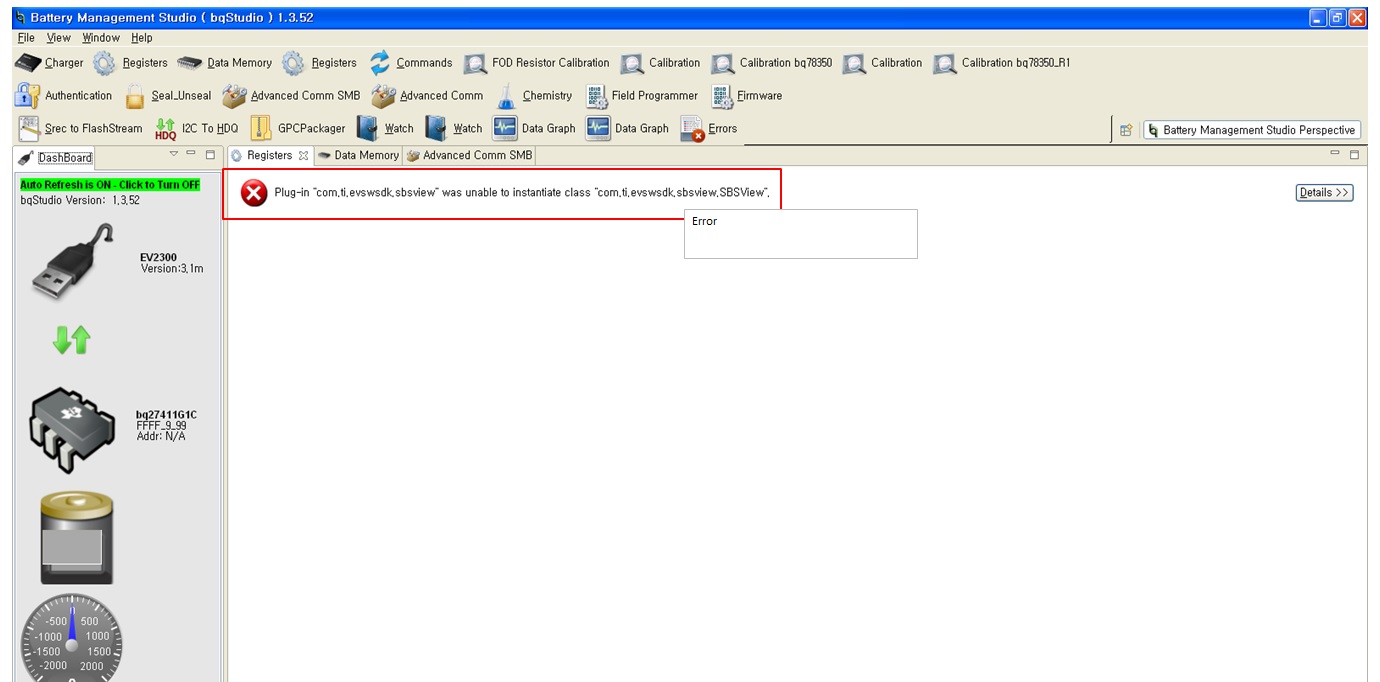Open the first Watch tool
The image size is (1380, 682).
coord(385,129)
